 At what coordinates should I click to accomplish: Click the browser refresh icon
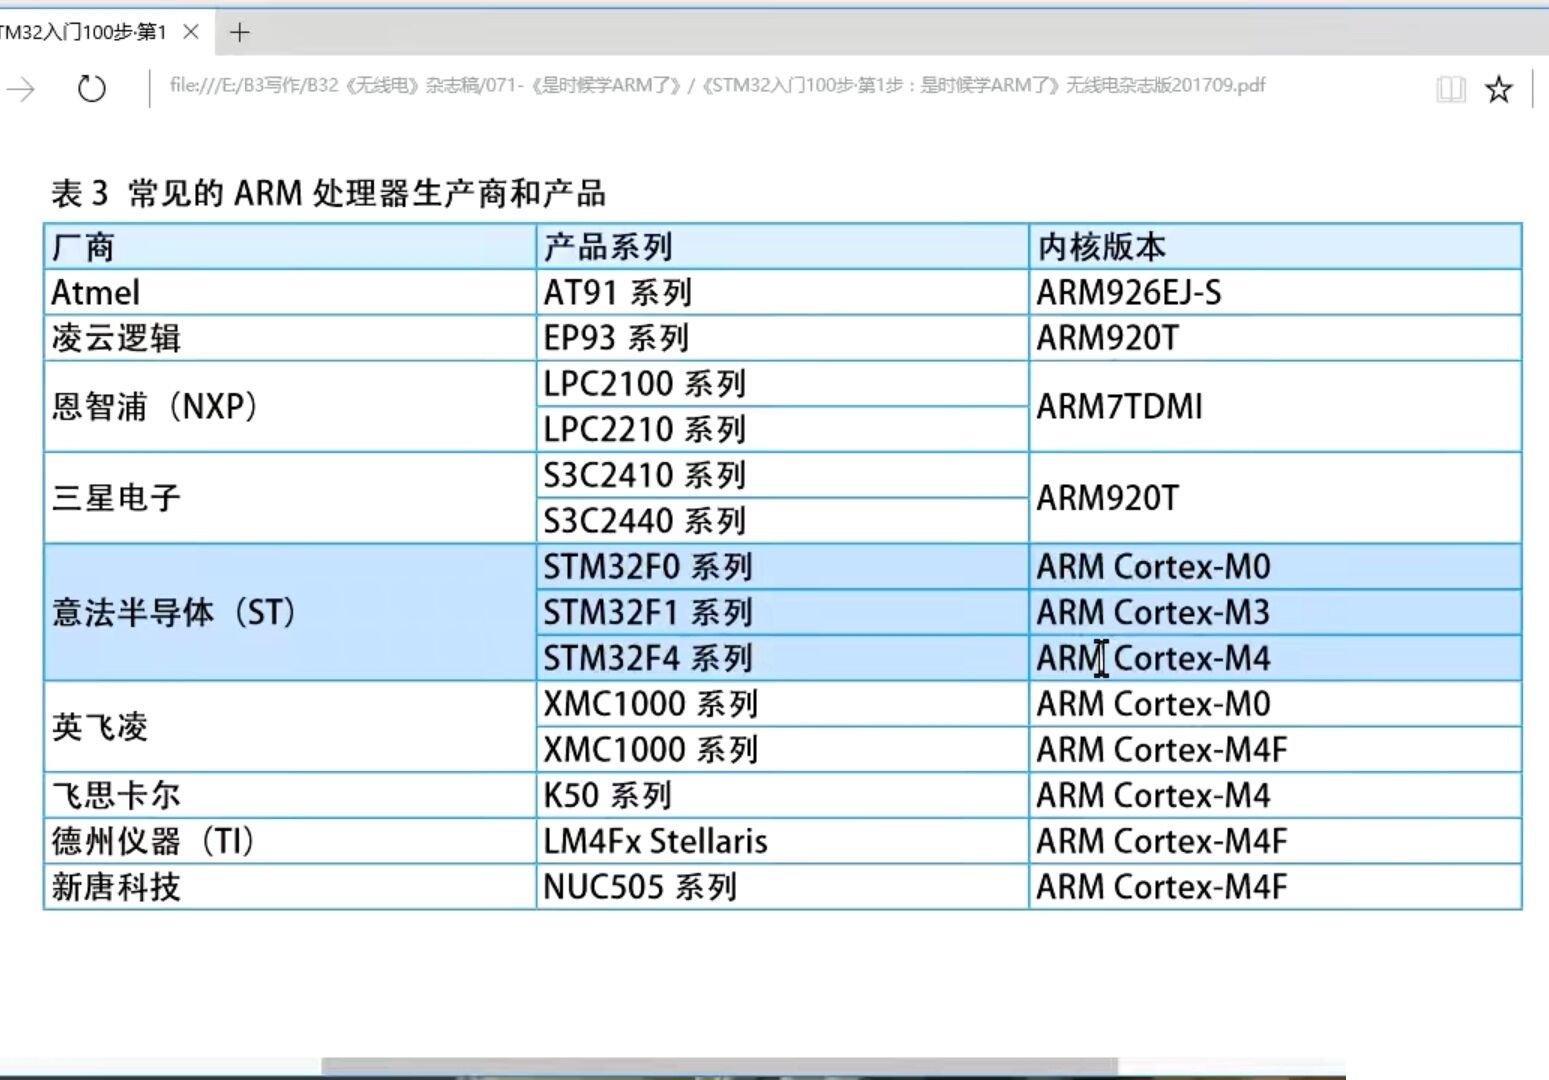coord(91,89)
